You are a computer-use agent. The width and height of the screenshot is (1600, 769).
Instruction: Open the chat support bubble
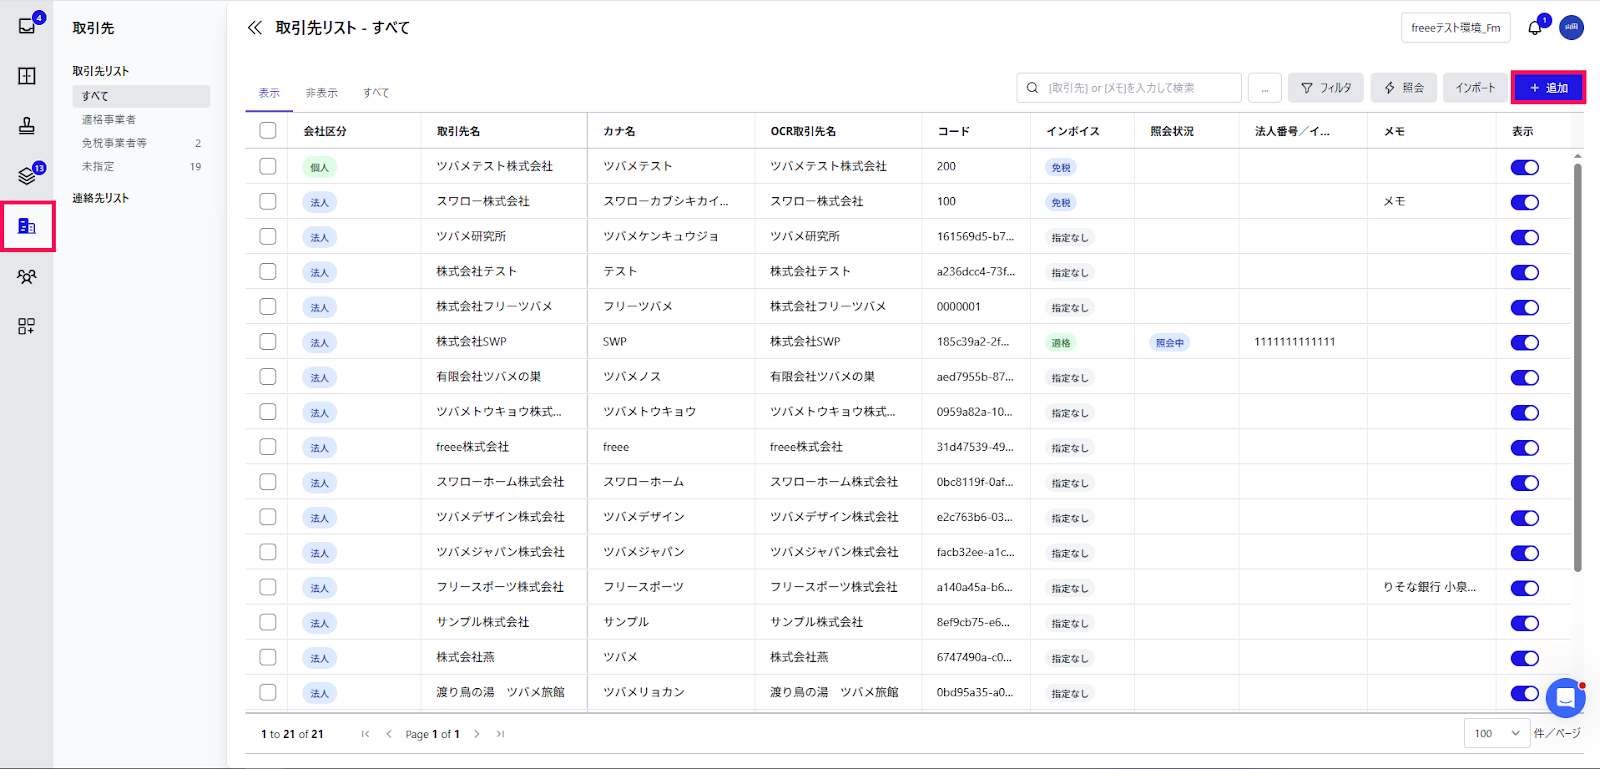click(1565, 697)
